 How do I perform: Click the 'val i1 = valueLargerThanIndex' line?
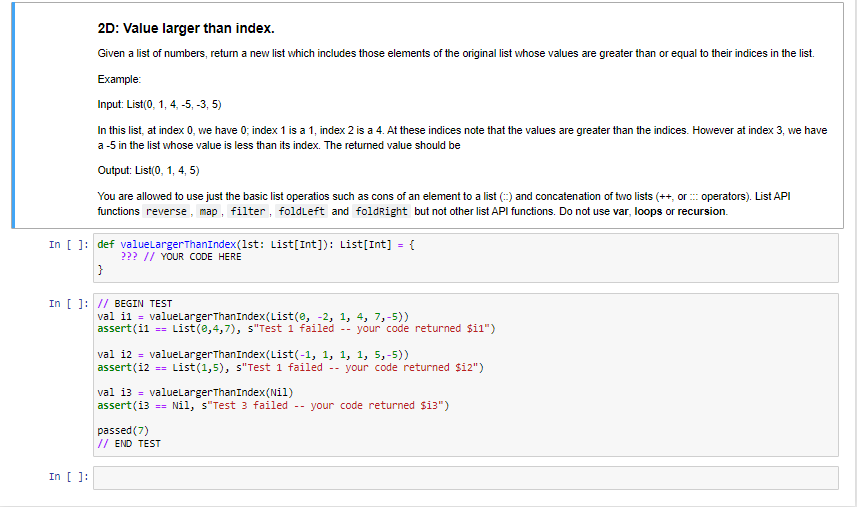click(x=253, y=316)
